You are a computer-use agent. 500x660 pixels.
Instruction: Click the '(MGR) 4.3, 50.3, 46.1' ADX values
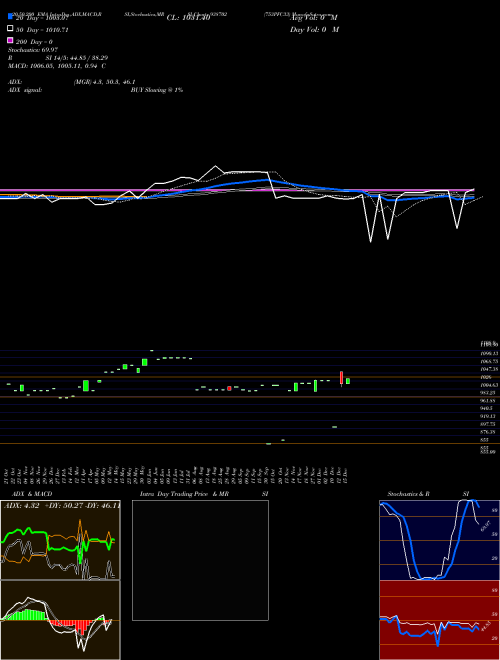point(104,82)
